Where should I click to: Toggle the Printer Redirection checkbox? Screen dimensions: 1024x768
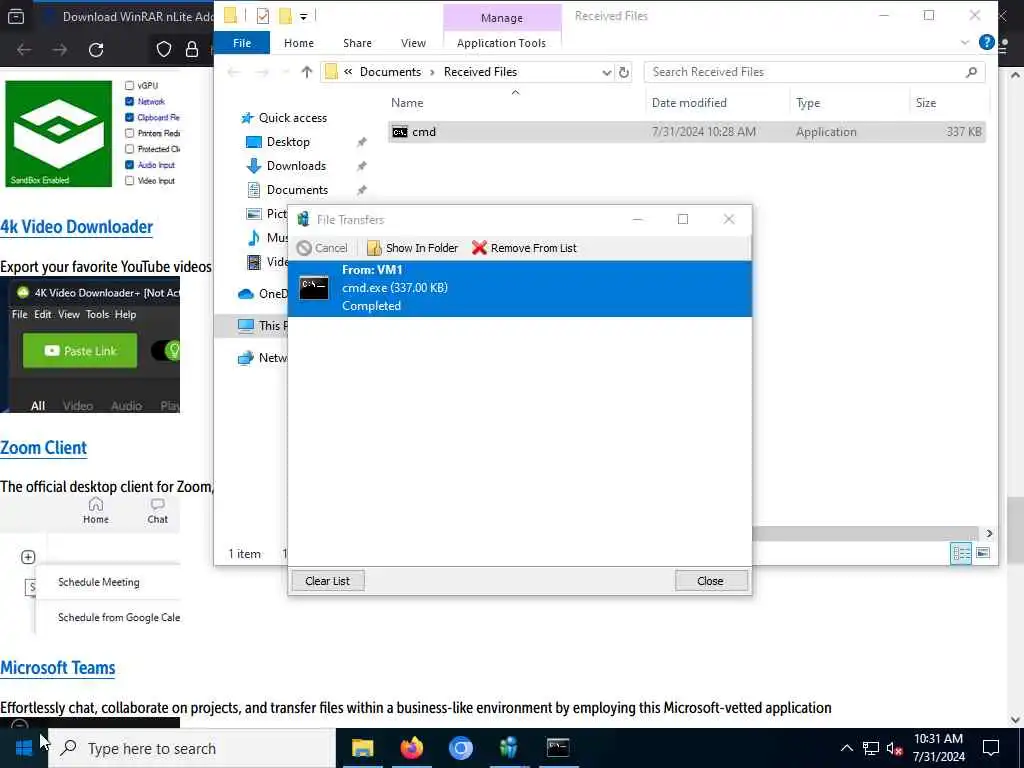129,133
